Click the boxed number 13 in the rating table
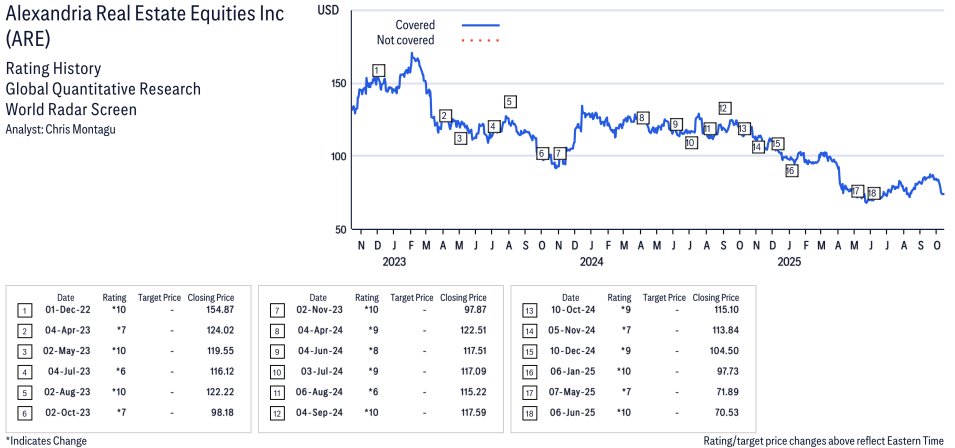Screen dimensions: 955x448 527,311
